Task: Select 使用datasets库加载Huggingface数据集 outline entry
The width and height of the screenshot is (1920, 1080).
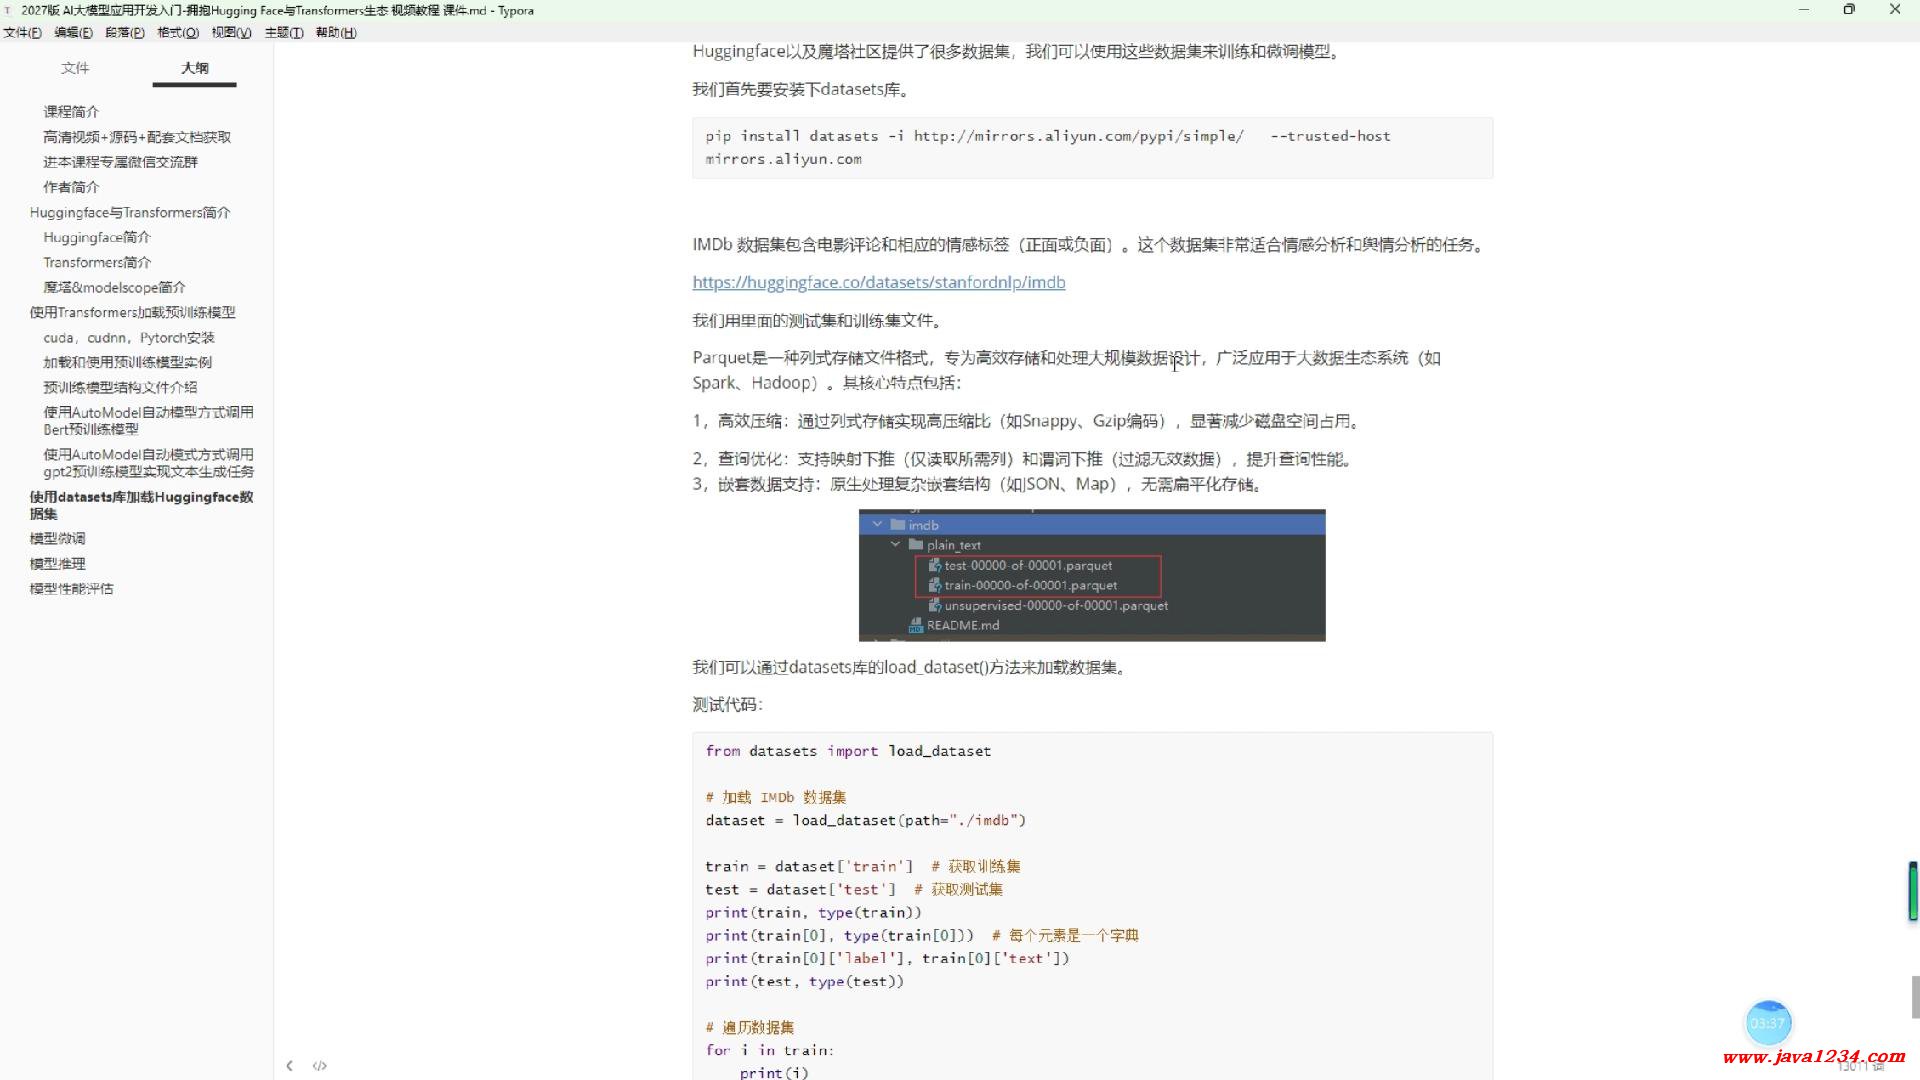Action: pos(140,505)
